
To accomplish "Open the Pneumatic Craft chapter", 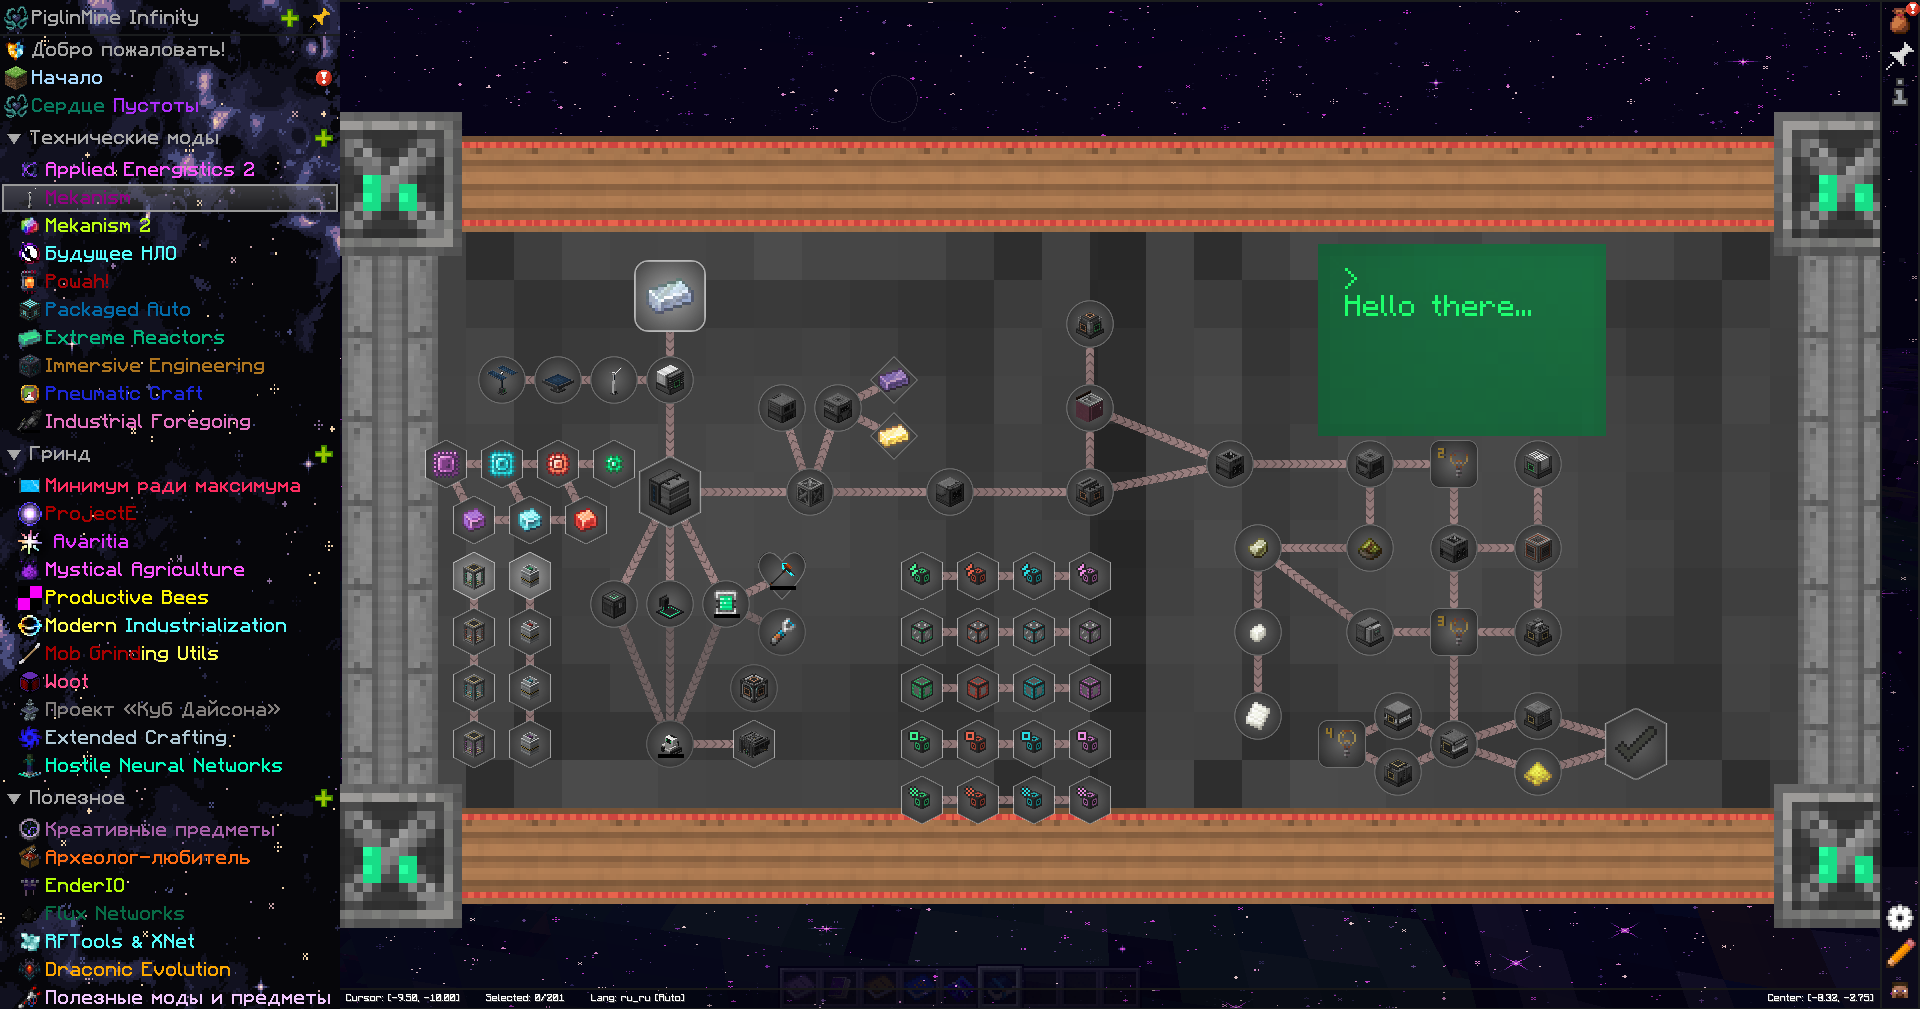I will coord(170,393).
